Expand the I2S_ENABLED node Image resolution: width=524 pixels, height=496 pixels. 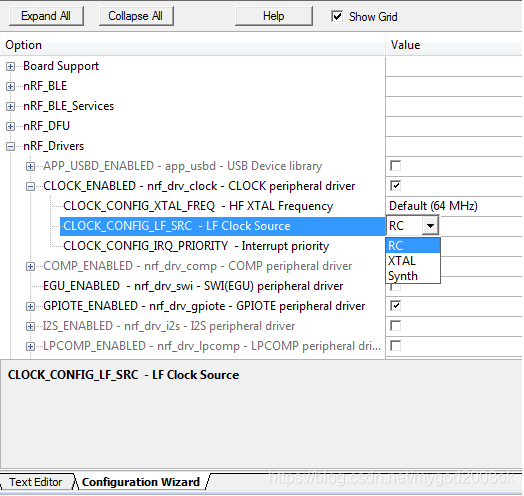pyautogui.click(x=30, y=327)
